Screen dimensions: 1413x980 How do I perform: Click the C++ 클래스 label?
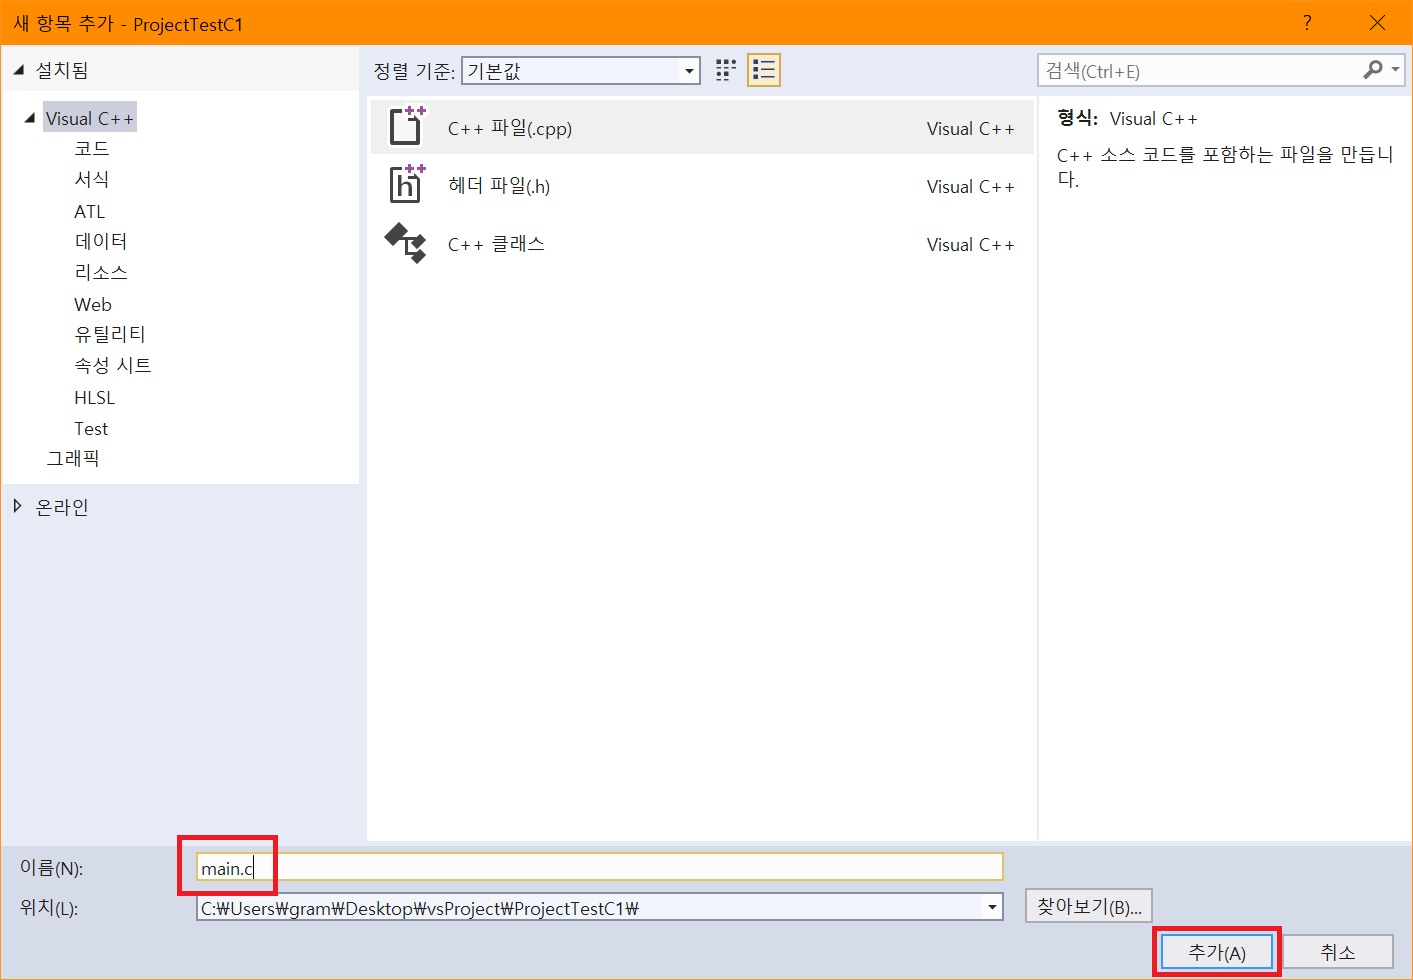496,244
